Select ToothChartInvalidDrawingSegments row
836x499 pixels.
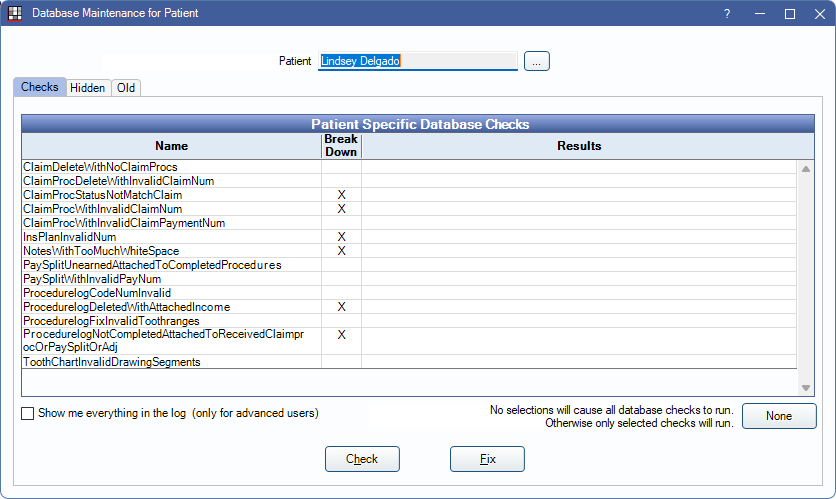pyautogui.click(x=112, y=362)
